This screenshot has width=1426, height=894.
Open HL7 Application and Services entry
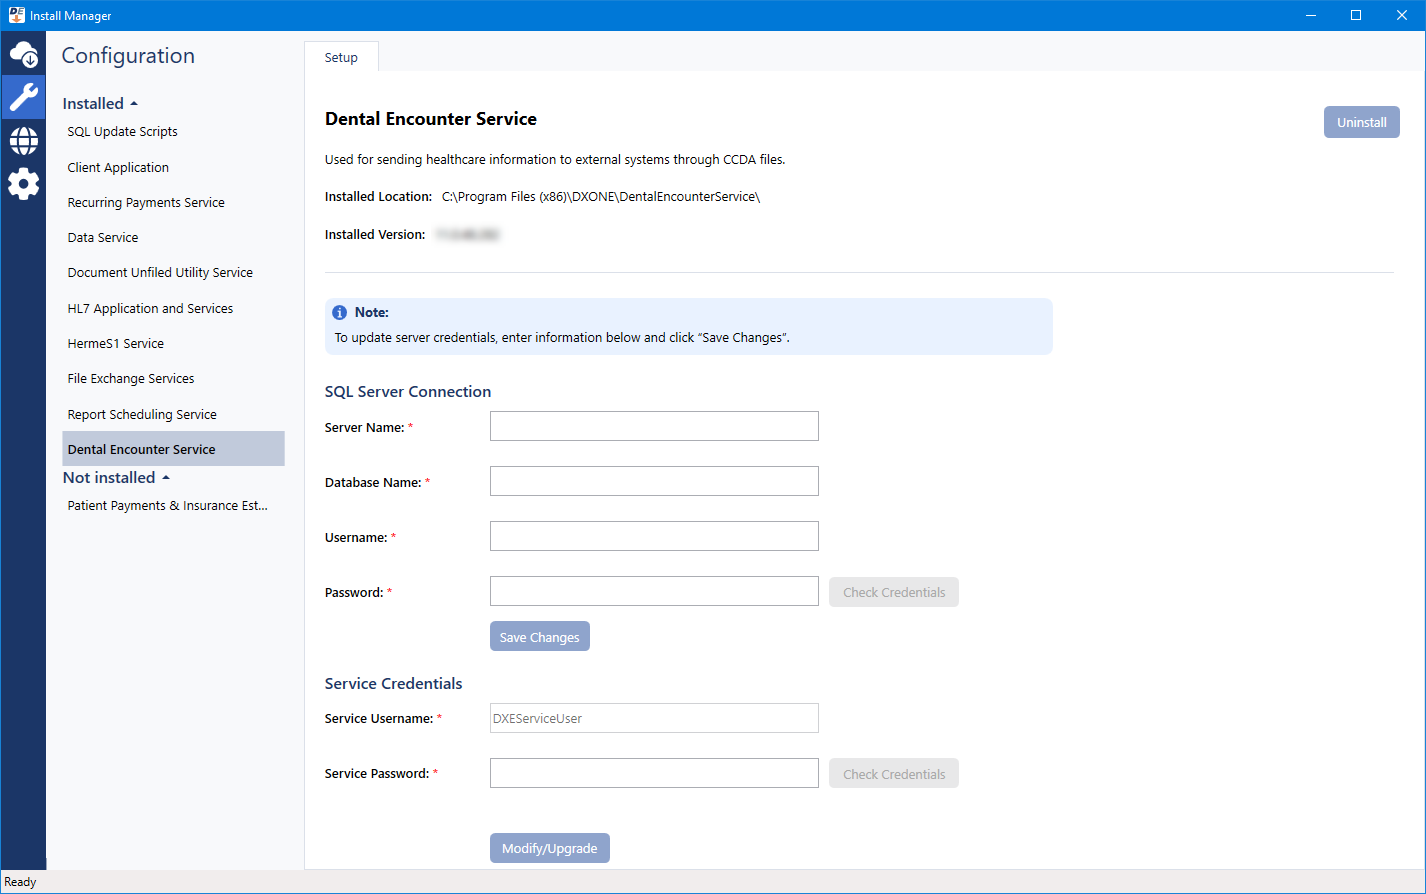pos(150,309)
